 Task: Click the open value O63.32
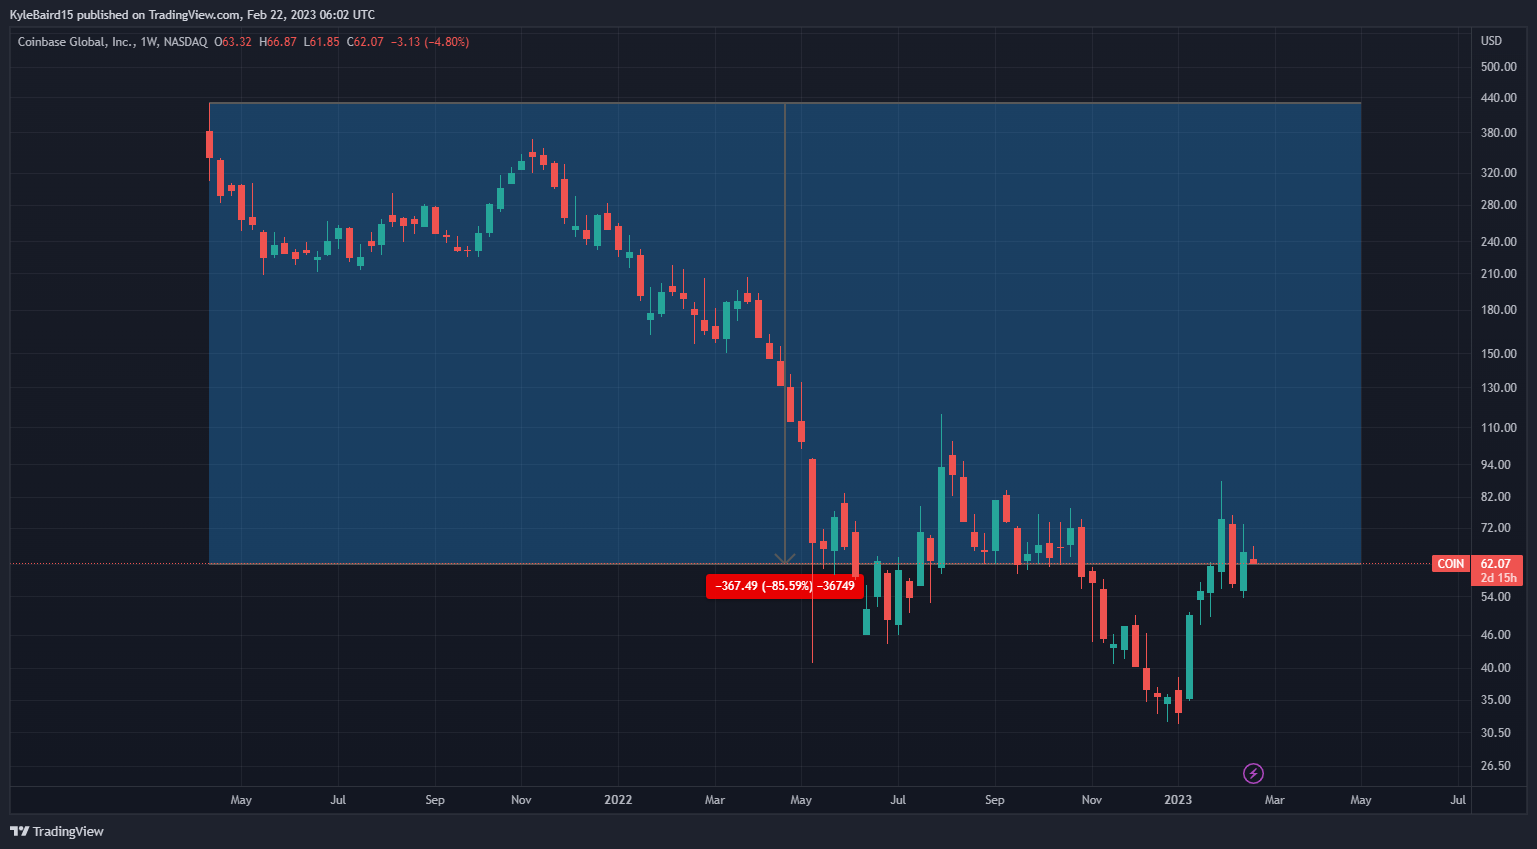[233, 42]
